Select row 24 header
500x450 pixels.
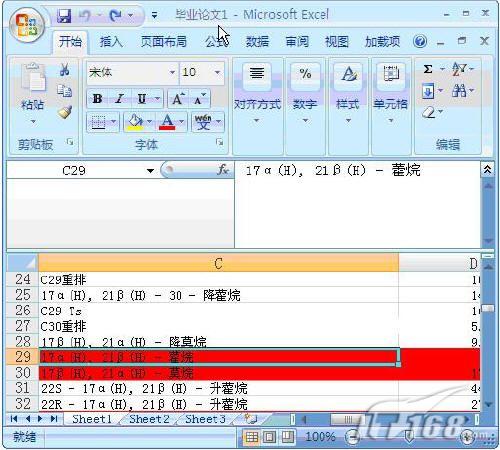[x=23, y=279]
